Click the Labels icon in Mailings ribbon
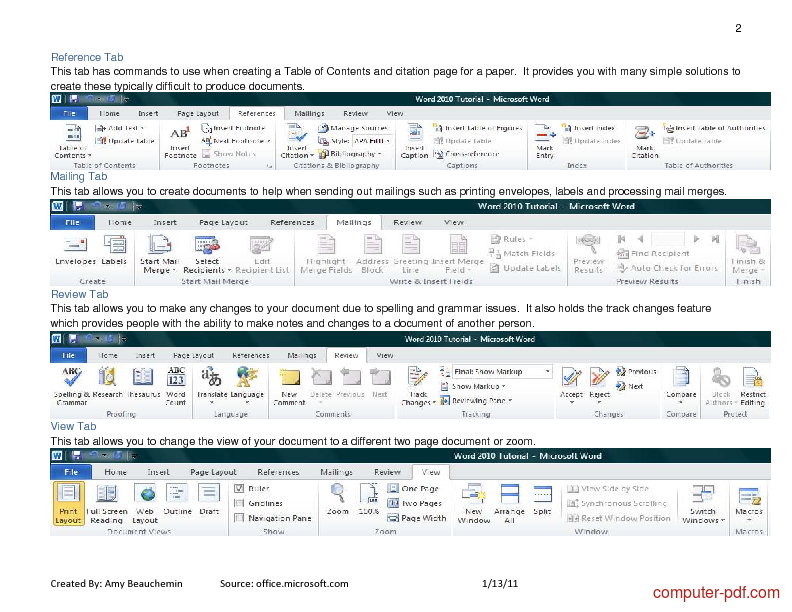792x612 pixels. pos(114,244)
